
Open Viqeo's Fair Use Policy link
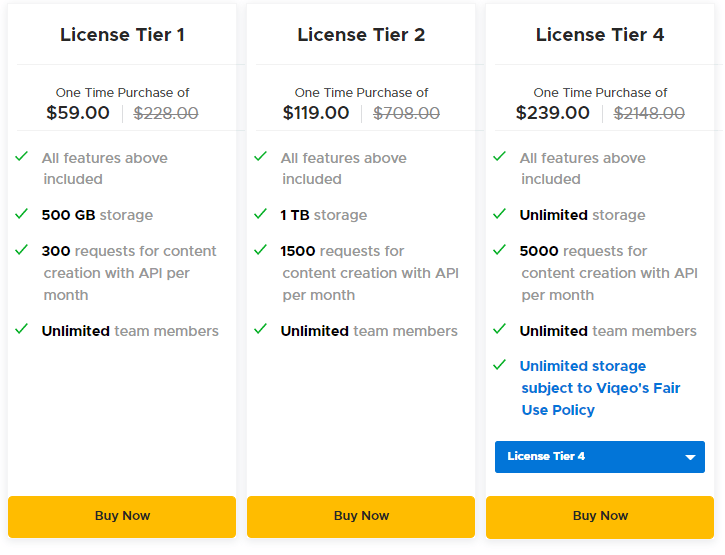click(600, 388)
